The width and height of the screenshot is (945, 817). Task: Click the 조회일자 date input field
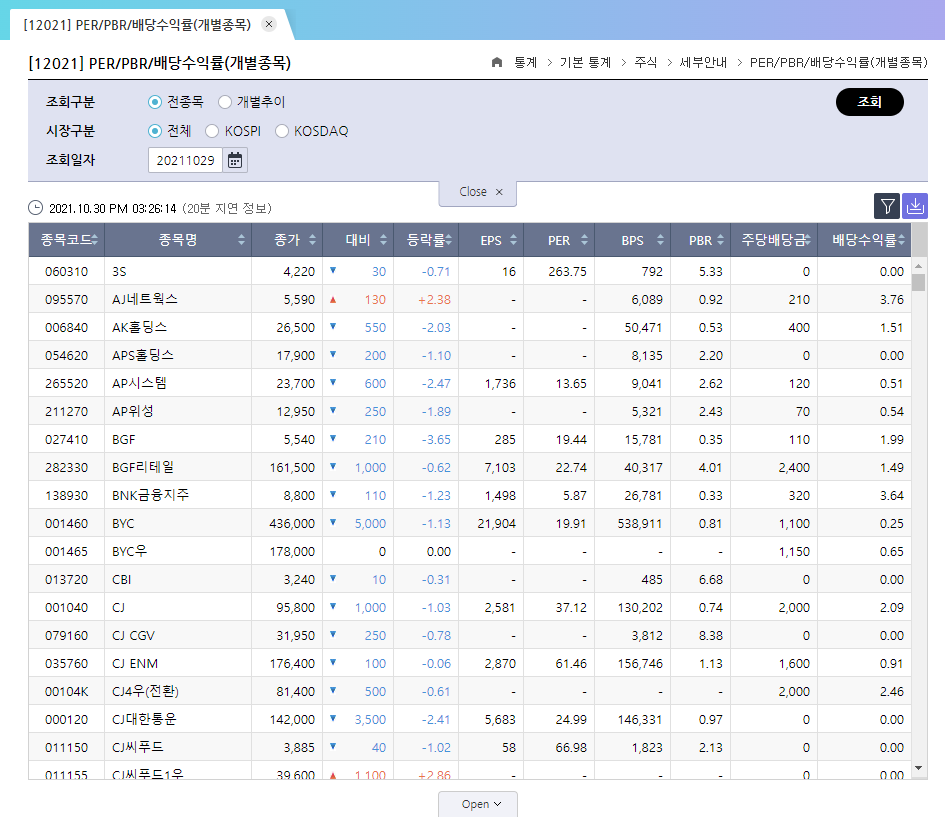pyautogui.click(x=186, y=160)
